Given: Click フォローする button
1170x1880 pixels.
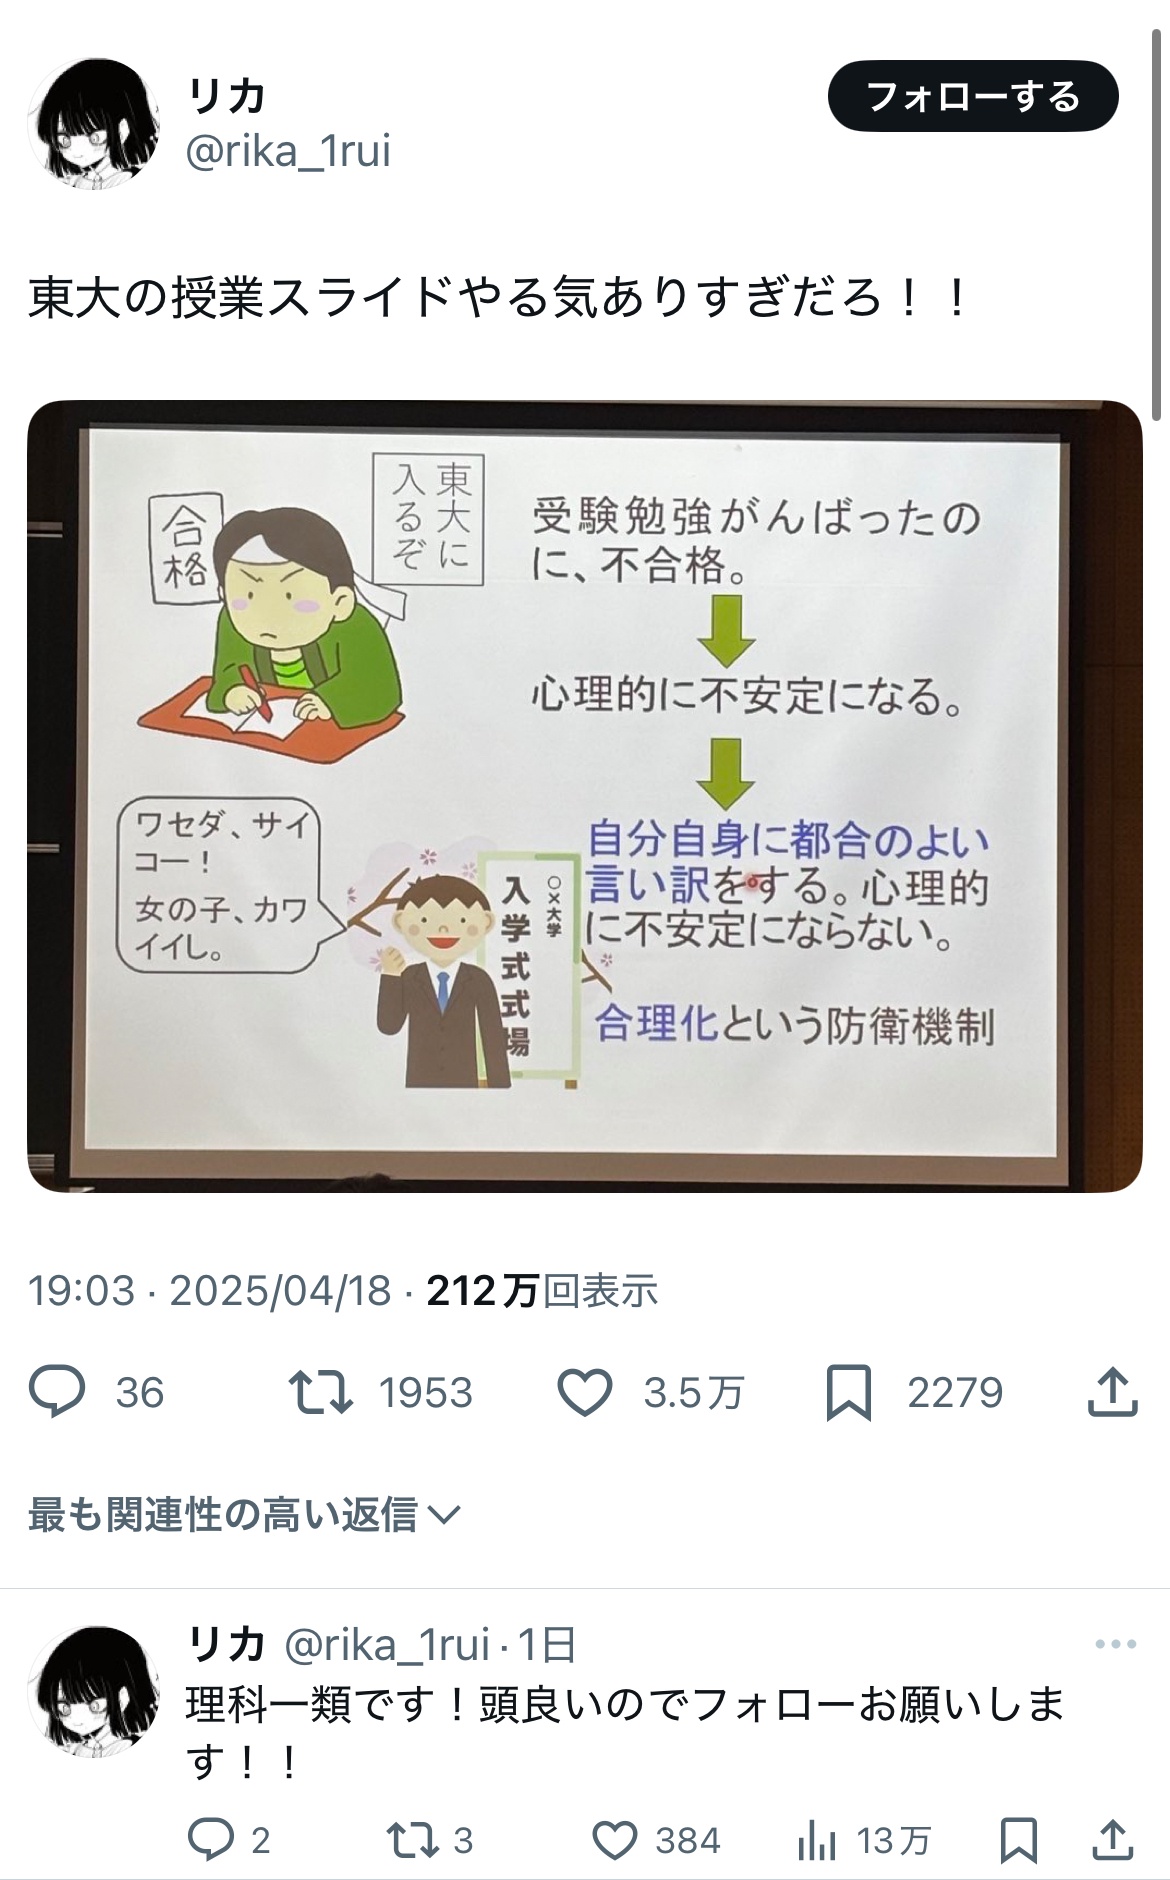Looking at the screenshot, I should point(973,97).
